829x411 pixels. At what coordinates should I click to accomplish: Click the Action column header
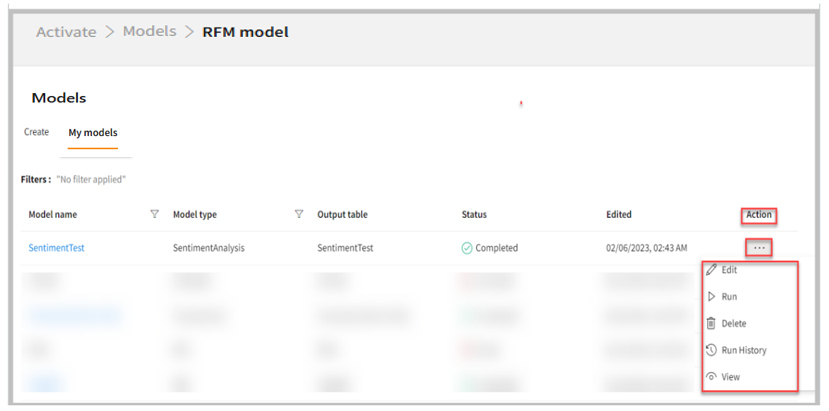tap(759, 215)
